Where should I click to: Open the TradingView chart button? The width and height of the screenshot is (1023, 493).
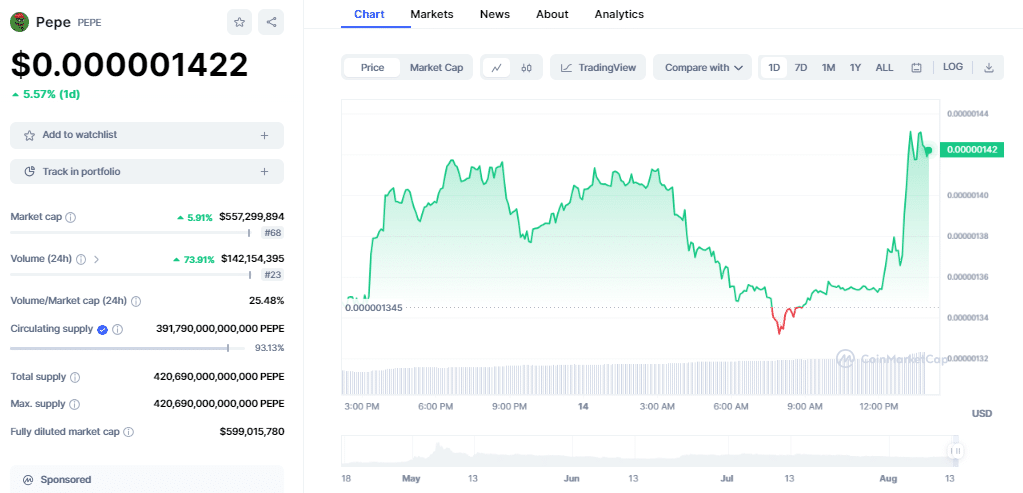point(598,68)
